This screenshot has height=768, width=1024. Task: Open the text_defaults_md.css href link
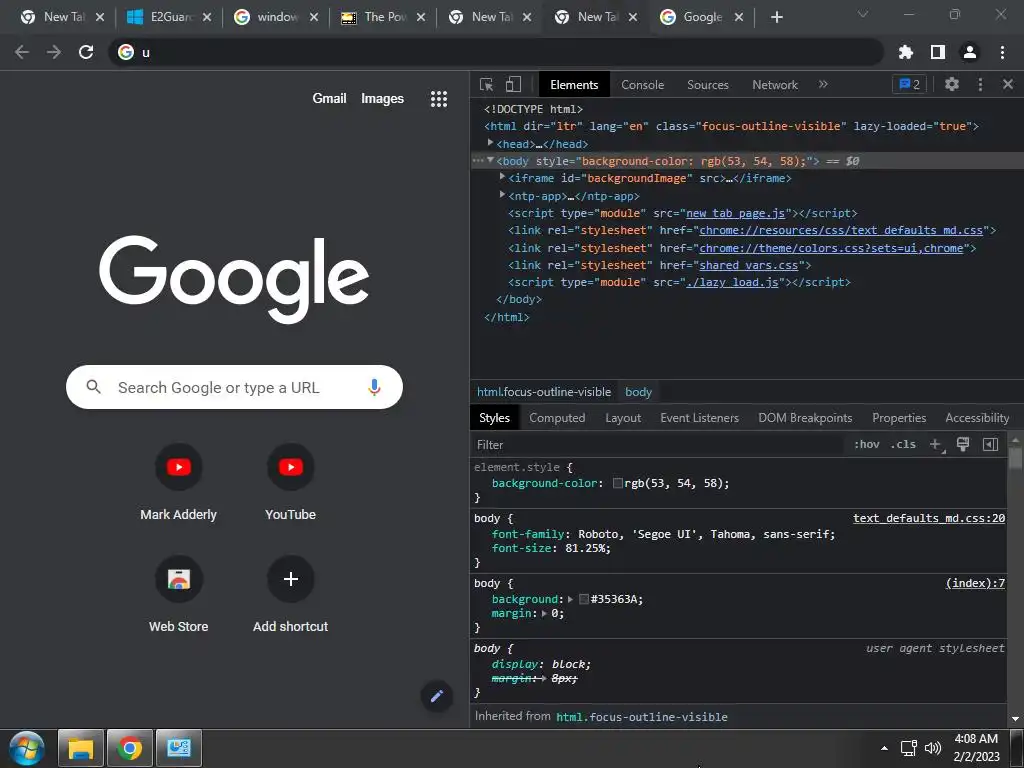841,231
